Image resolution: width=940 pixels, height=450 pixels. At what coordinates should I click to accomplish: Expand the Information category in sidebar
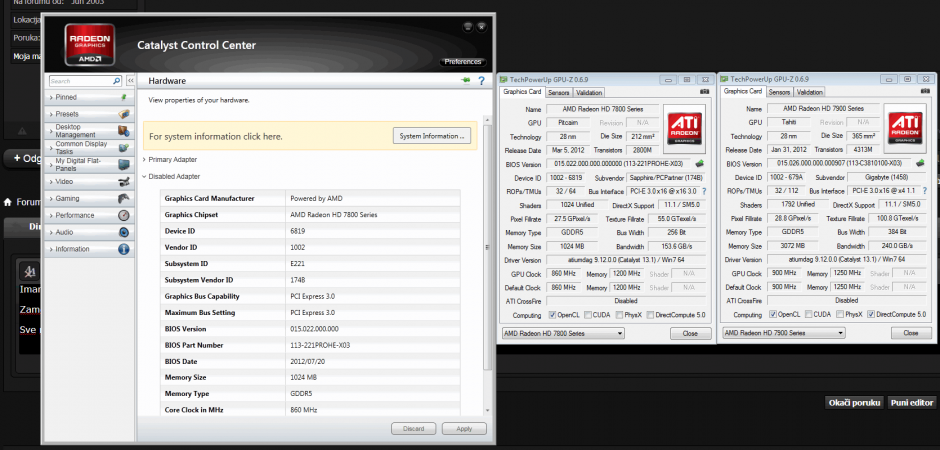tap(90, 249)
